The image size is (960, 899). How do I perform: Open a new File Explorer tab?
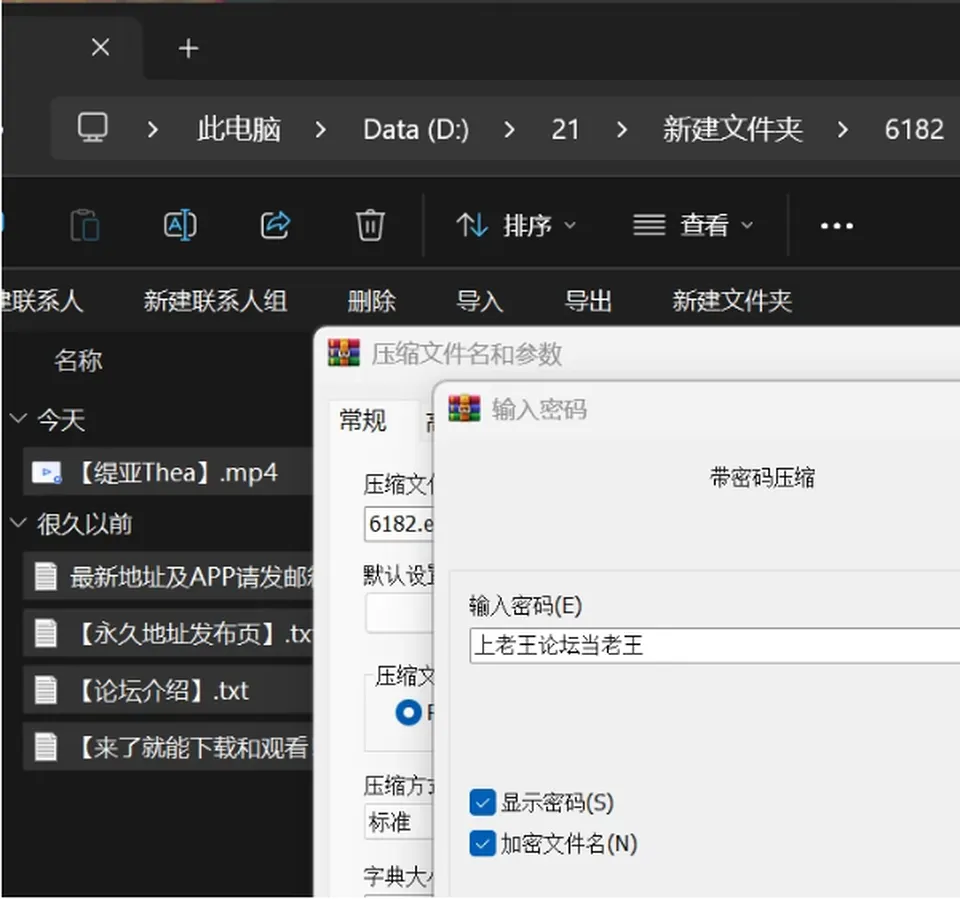tap(189, 48)
